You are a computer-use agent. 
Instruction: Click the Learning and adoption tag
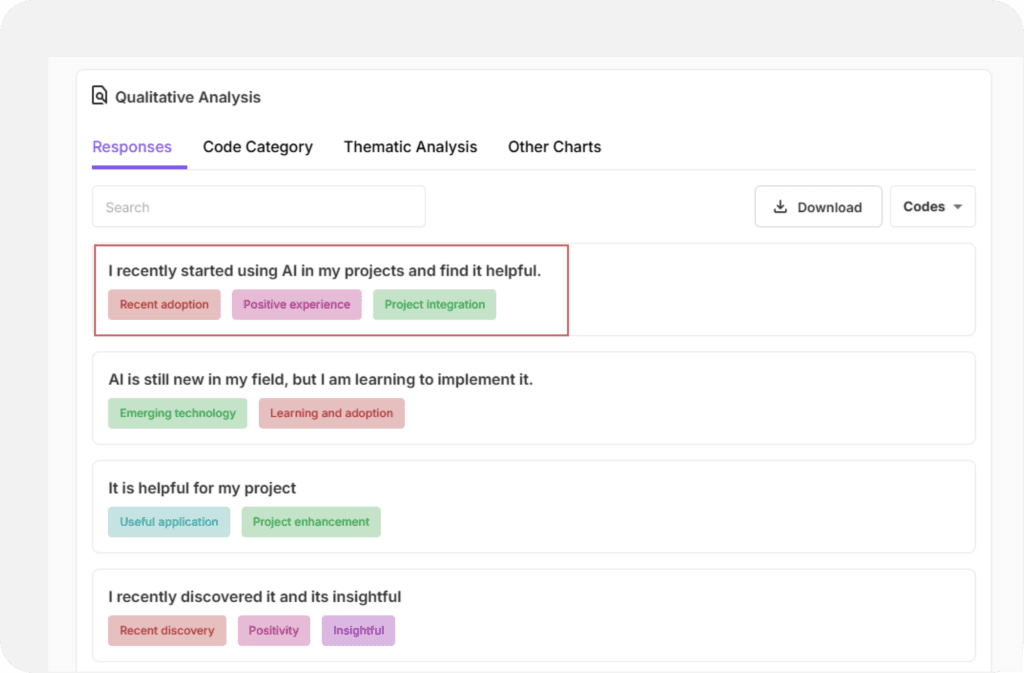click(x=331, y=413)
